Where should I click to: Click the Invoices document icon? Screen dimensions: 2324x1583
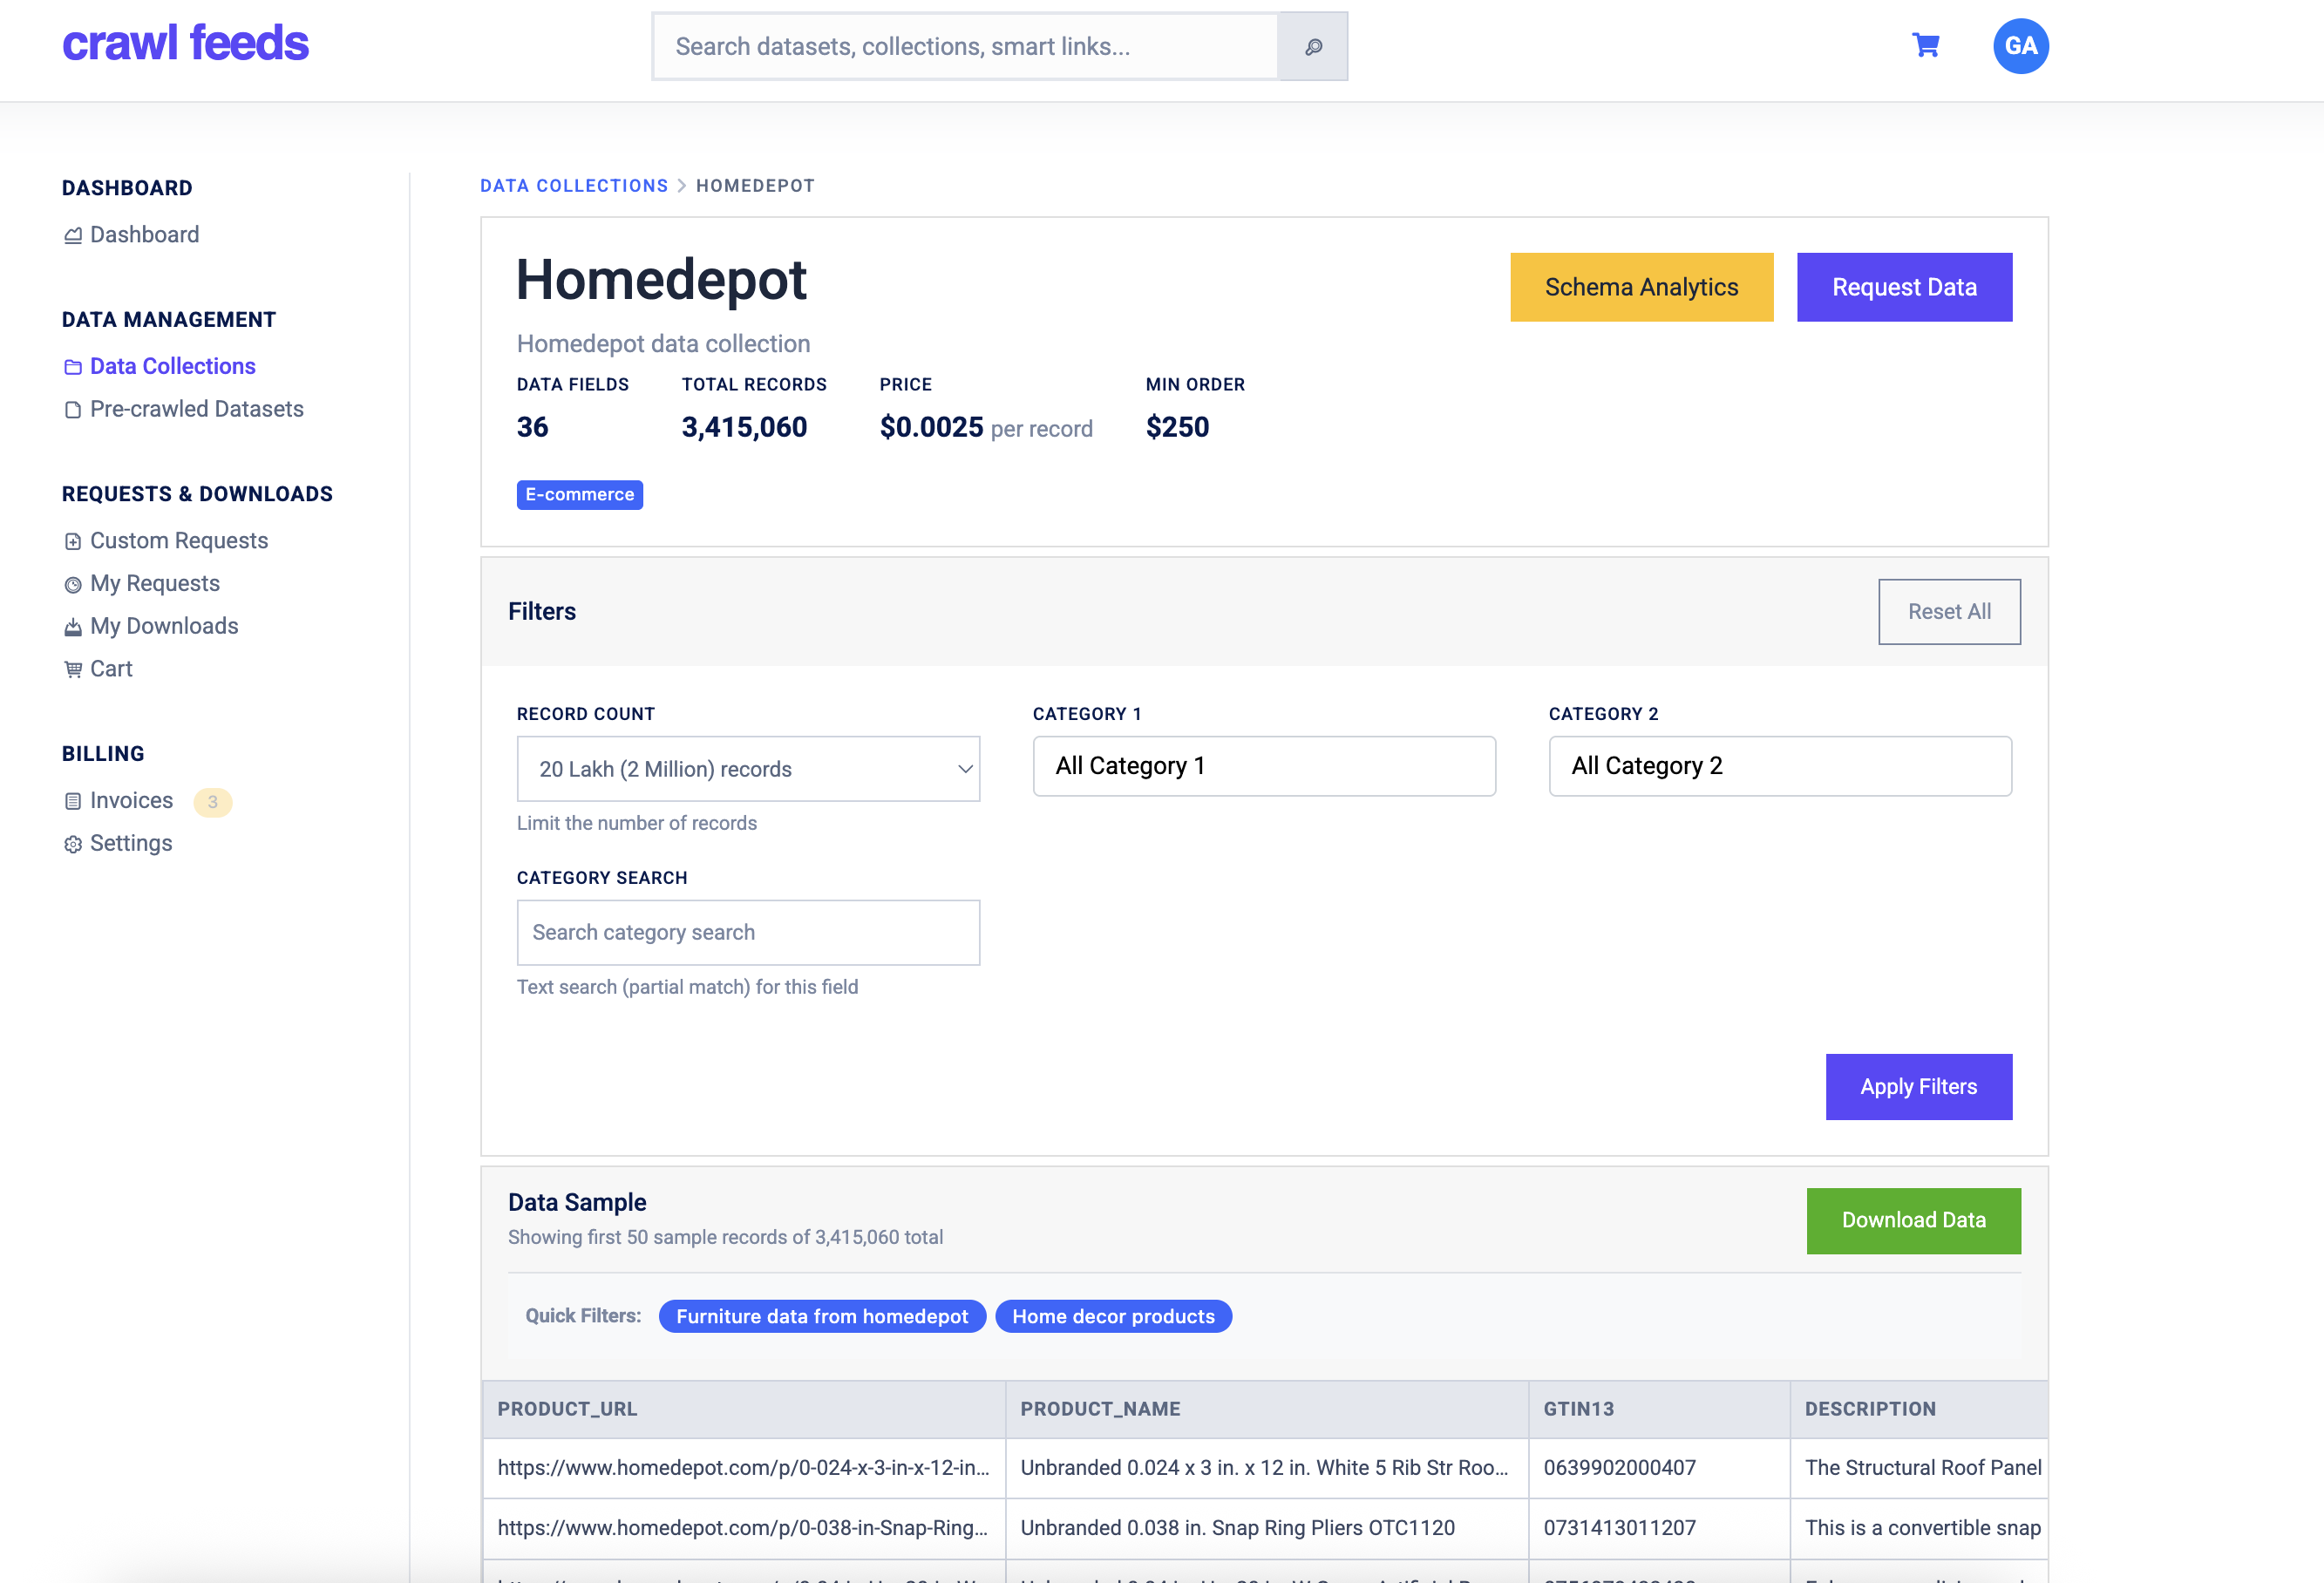click(x=73, y=802)
